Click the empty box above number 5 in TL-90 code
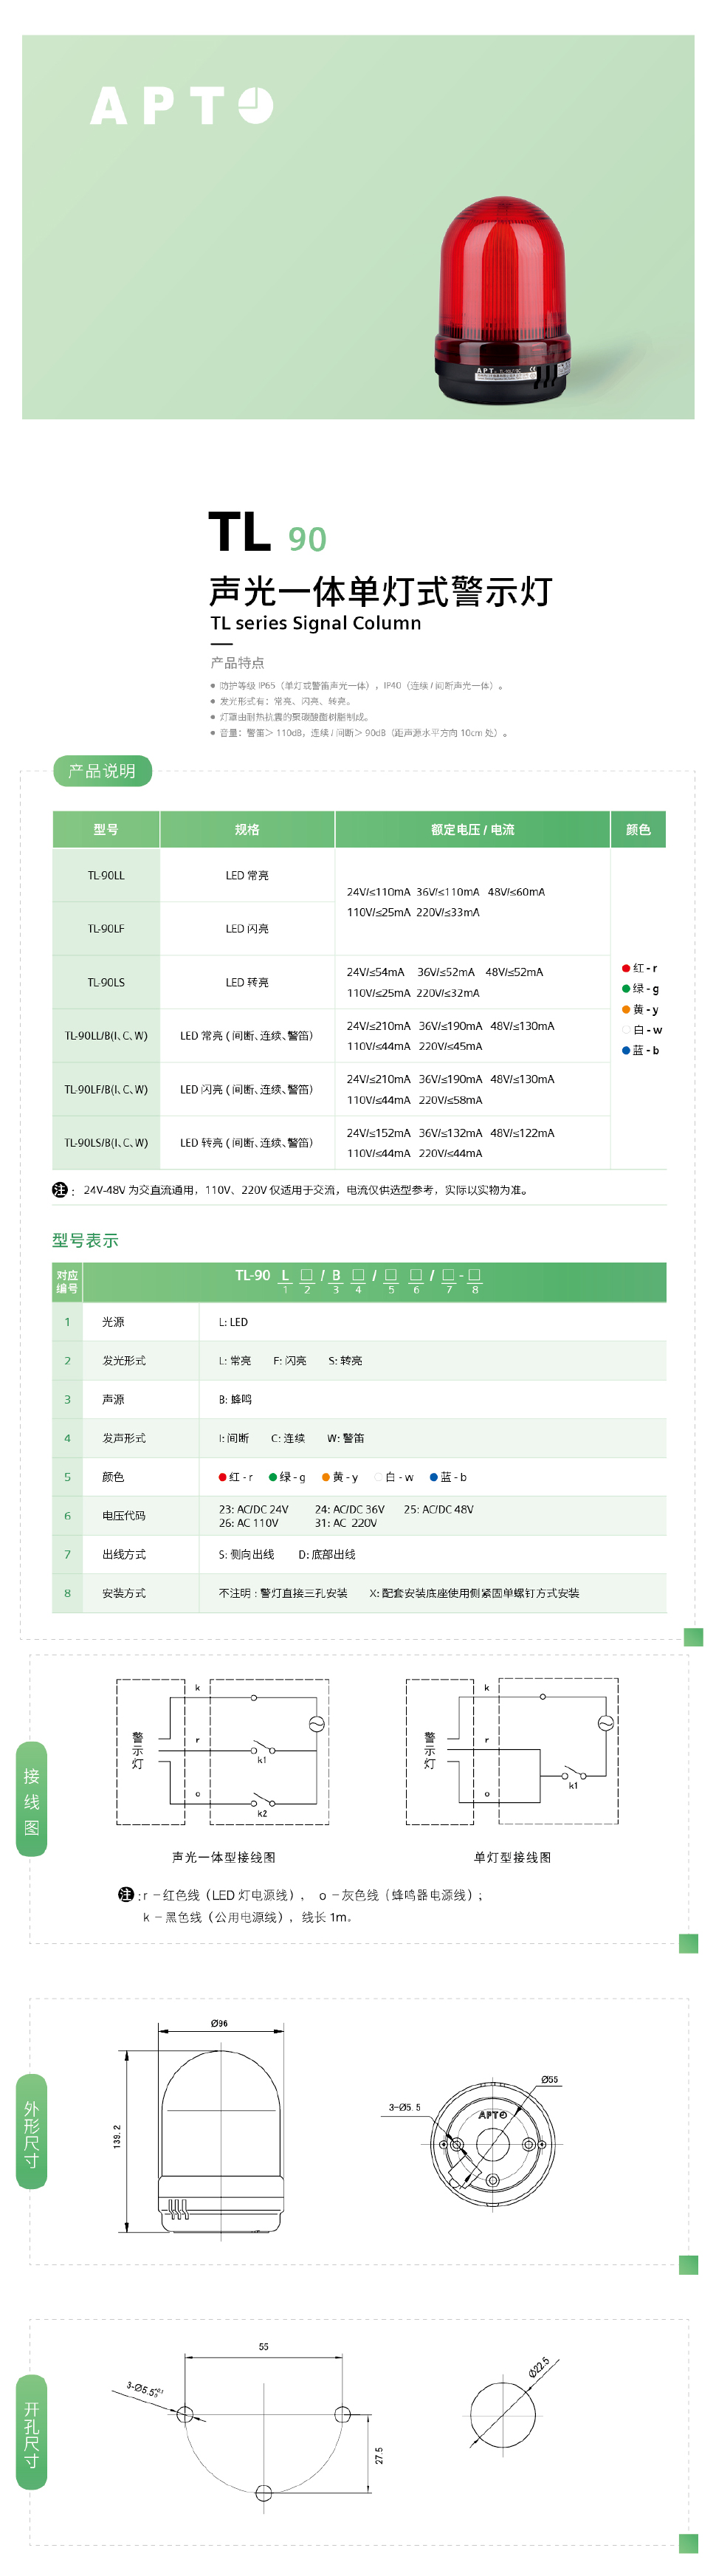This screenshot has width=716, height=2576. tap(391, 1274)
